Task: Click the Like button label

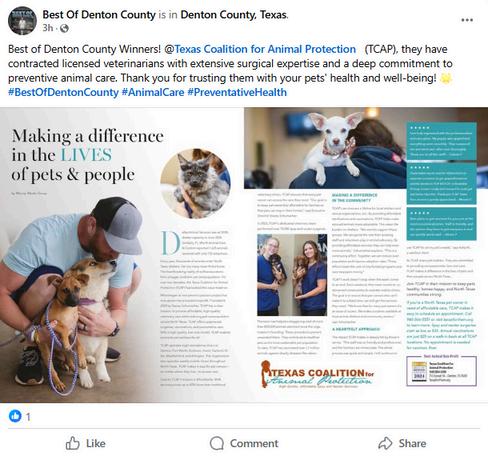Action: pyautogui.click(x=96, y=443)
